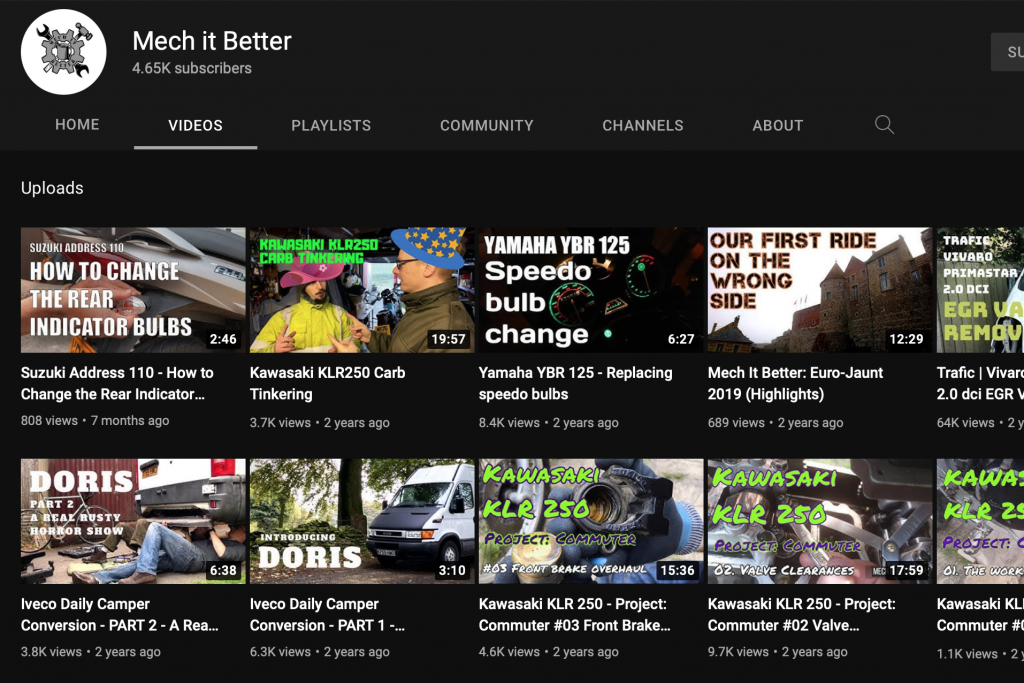Go to the About tab

pyautogui.click(x=777, y=126)
